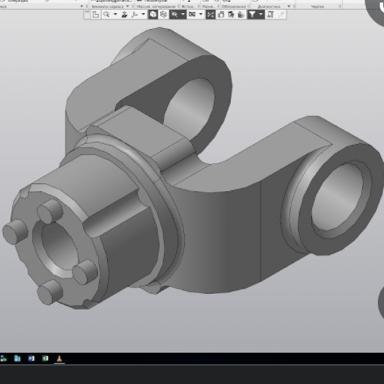
Task: Select the right fork ear bore hole
Action: 338,196
